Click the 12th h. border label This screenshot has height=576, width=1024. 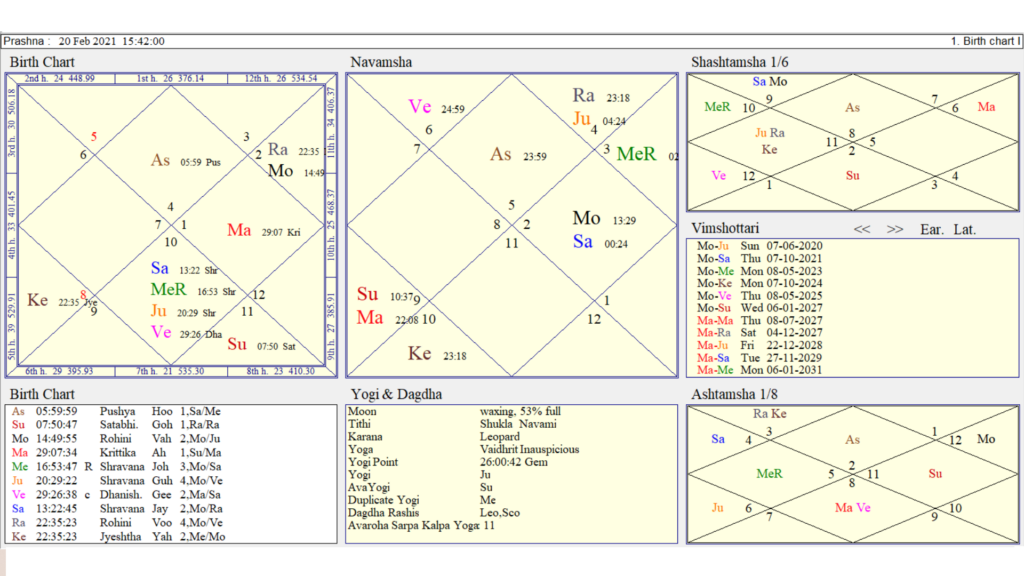pyautogui.click(x=281, y=78)
